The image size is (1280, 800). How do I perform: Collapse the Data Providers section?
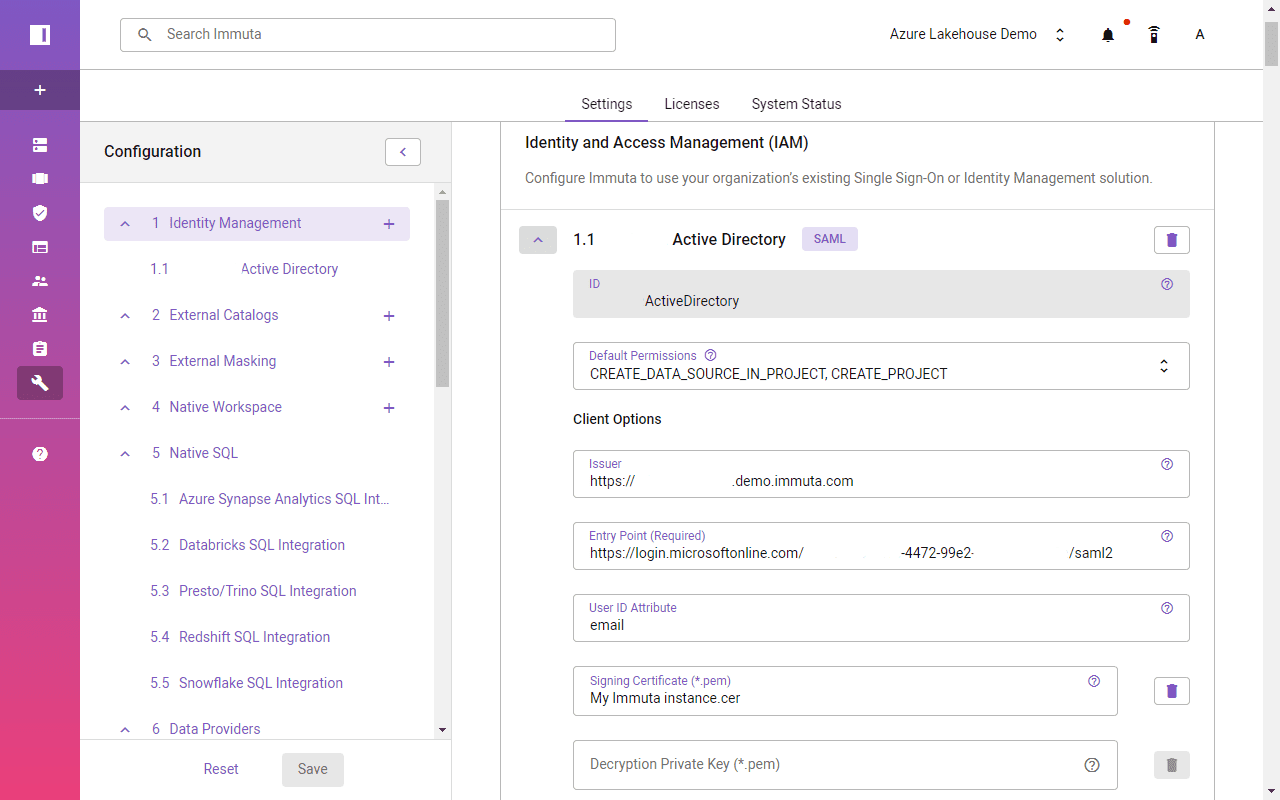pos(125,730)
